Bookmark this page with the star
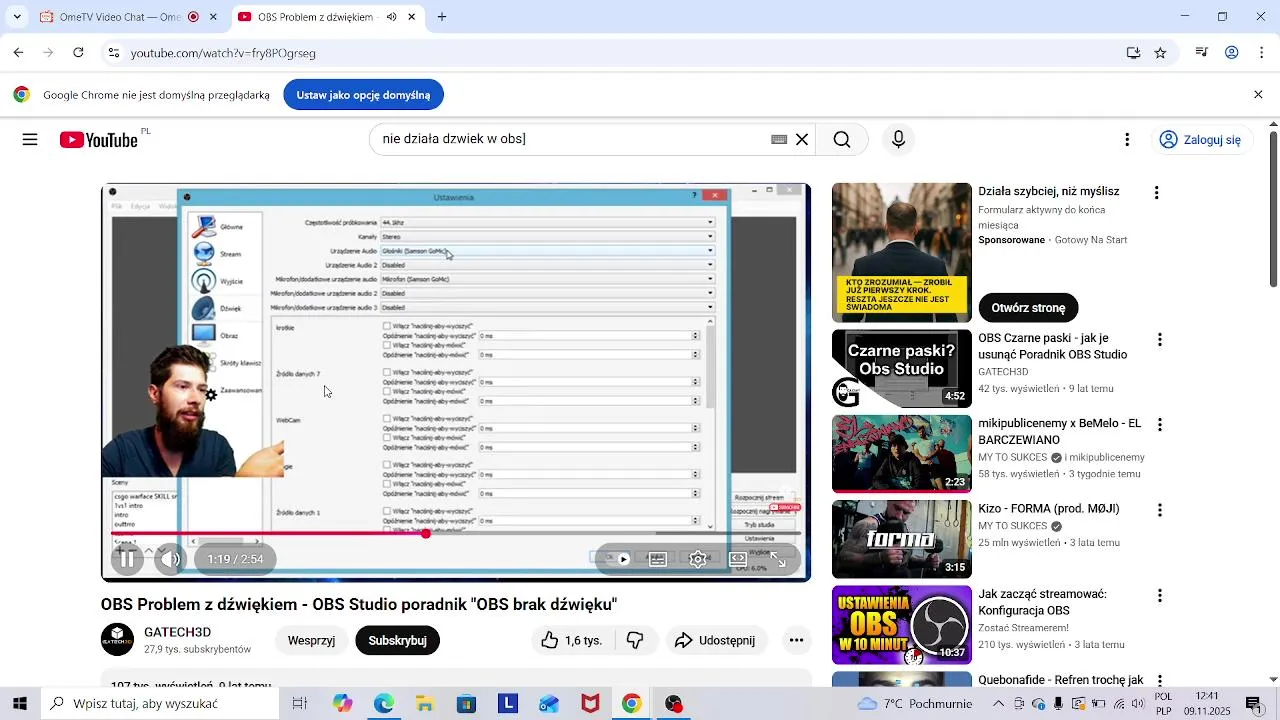Viewport: 1280px width, 720px height. (x=1160, y=53)
